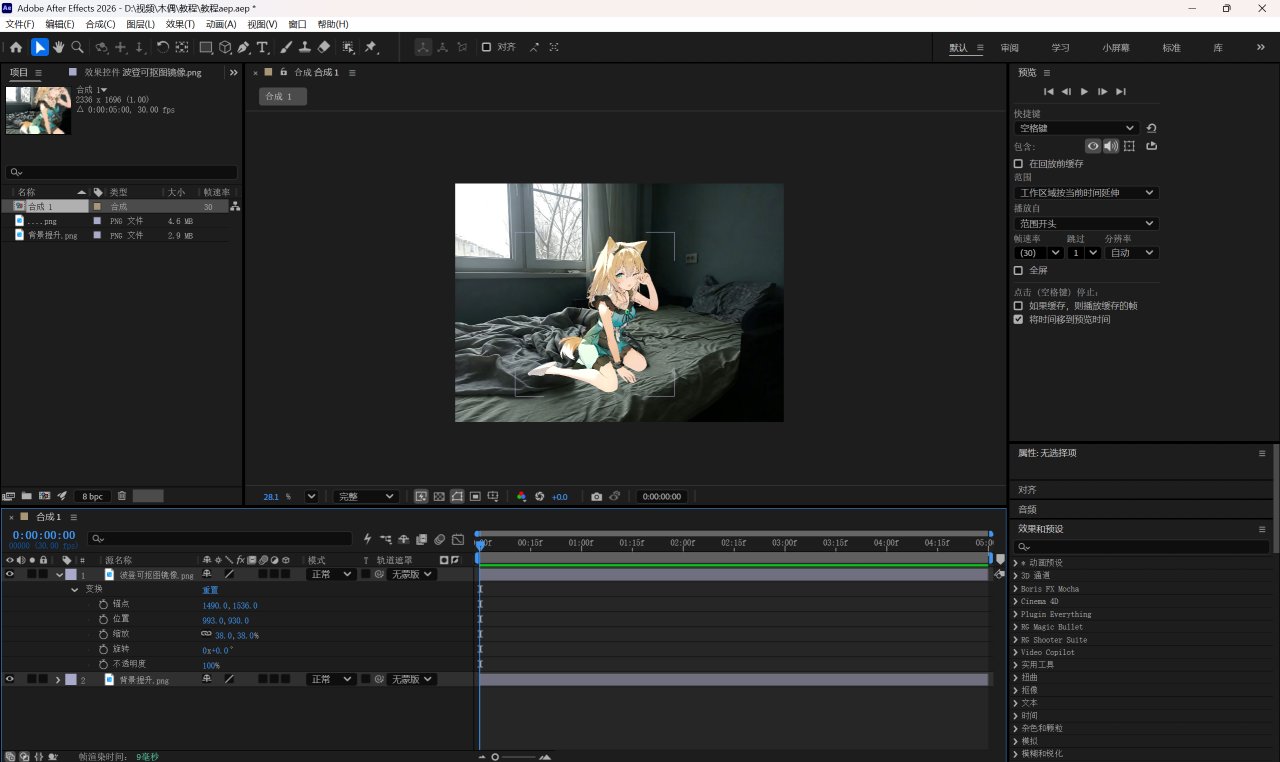
Task: Toggle video inclusion eye in Preview panel
Action: (1093, 146)
